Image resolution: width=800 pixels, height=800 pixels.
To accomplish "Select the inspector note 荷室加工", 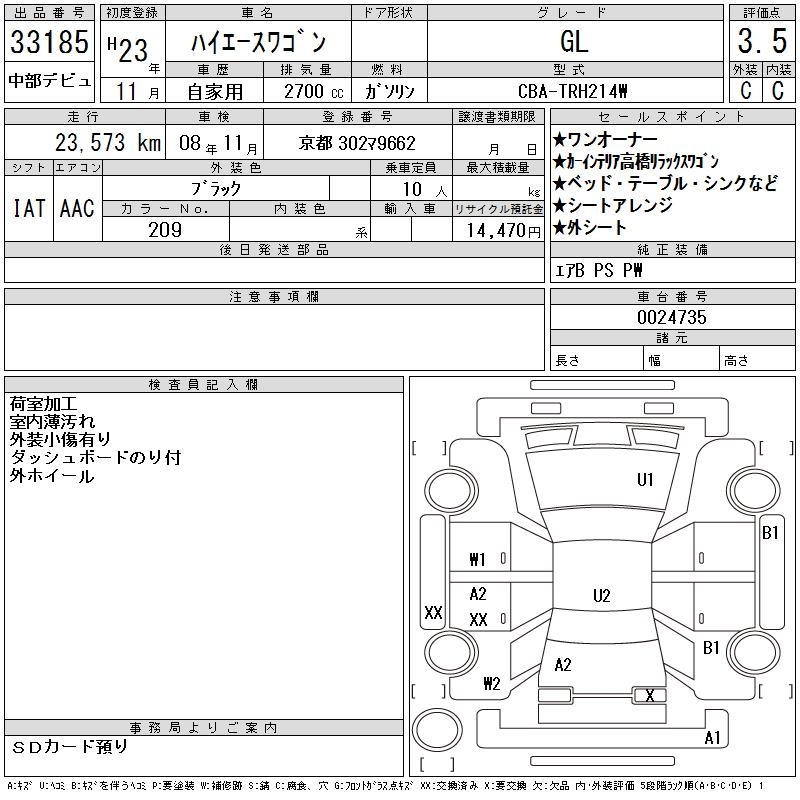I will [43, 404].
